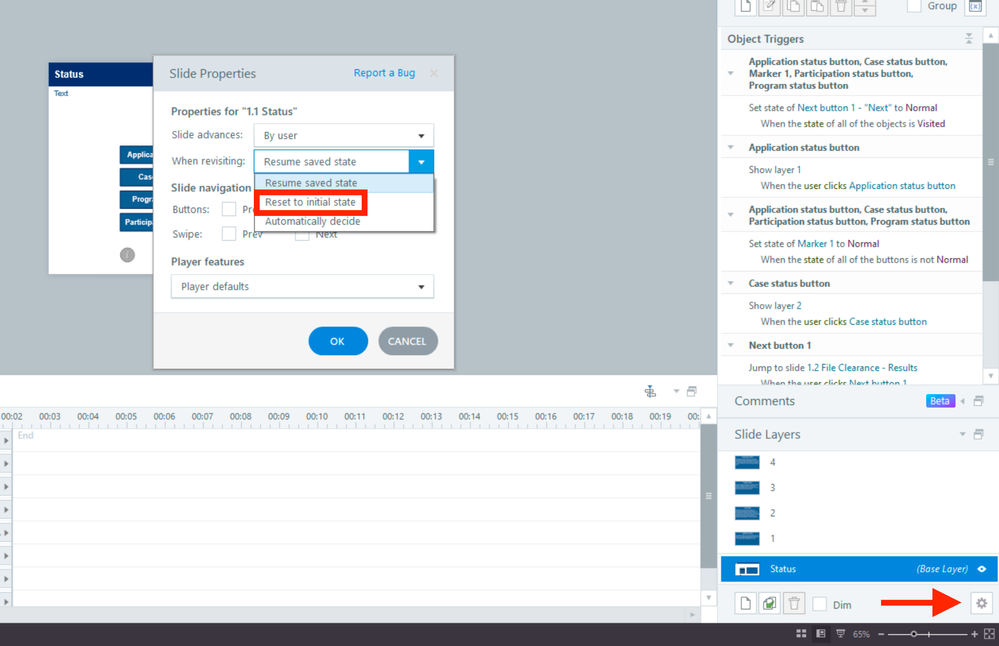Image resolution: width=999 pixels, height=646 pixels.
Task: Switch to normal slide view icon
Action: point(821,633)
